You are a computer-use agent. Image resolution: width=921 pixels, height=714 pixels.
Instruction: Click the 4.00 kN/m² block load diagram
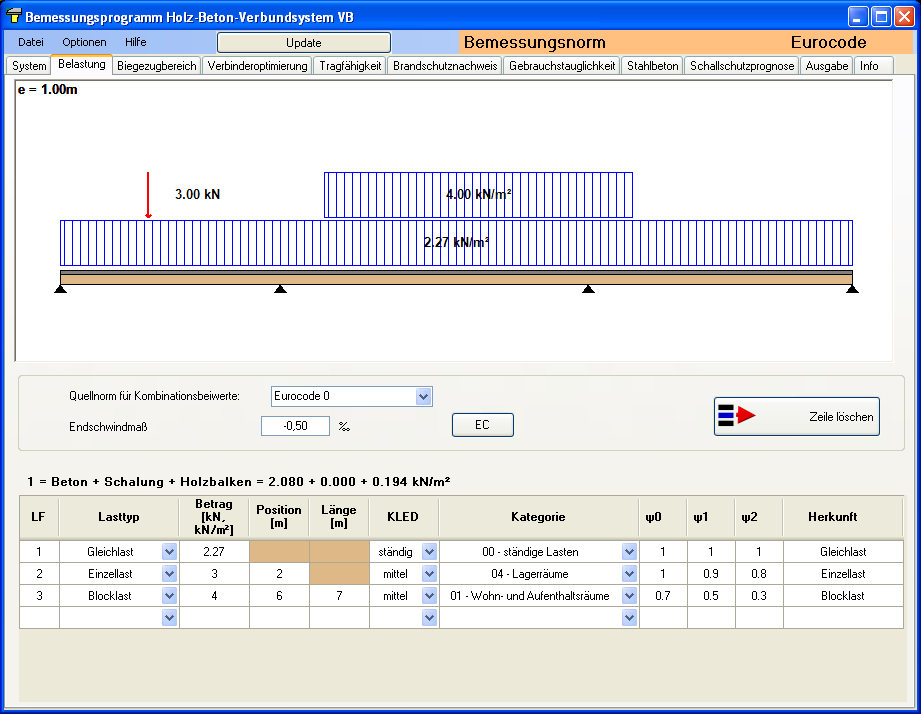click(x=478, y=194)
